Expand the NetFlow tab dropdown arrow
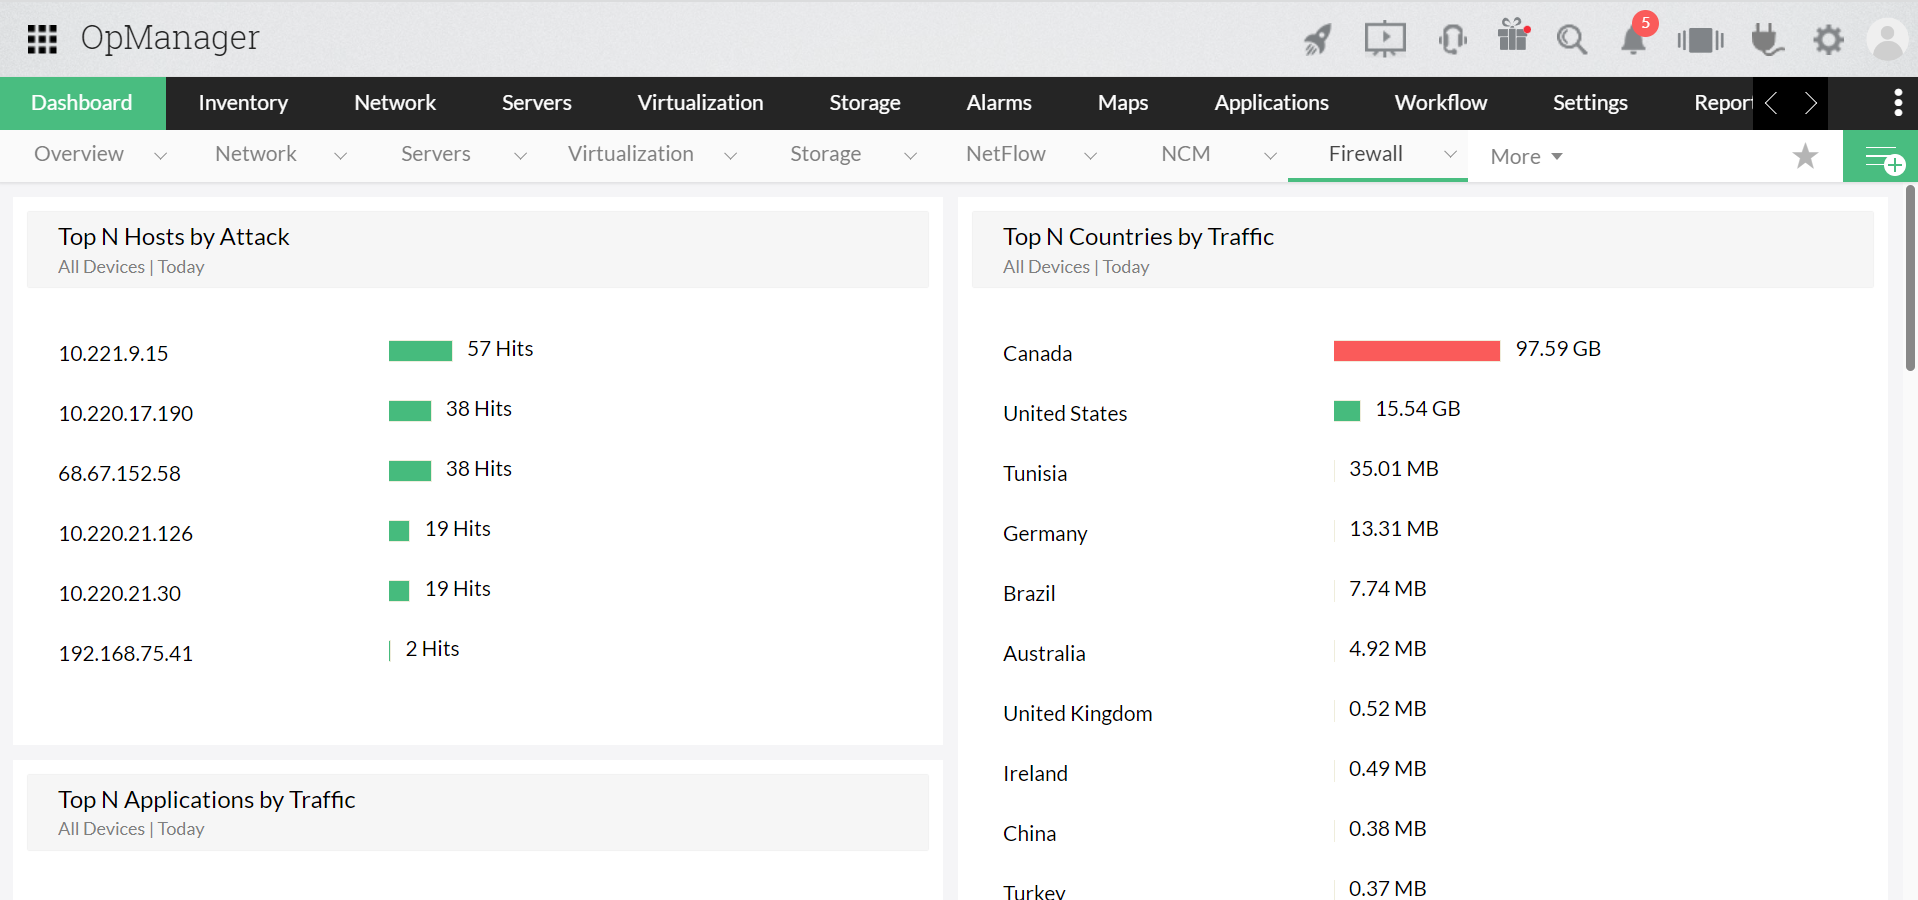 click(x=1090, y=155)
